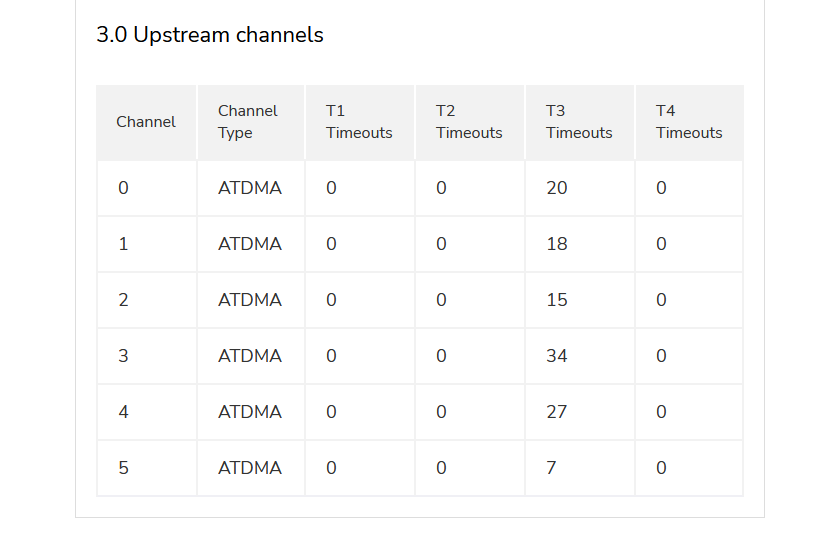825x560 pixels.
Task: Click the T3 Timeouts column header
Action: pyautogui.click(x=579, y=122)
